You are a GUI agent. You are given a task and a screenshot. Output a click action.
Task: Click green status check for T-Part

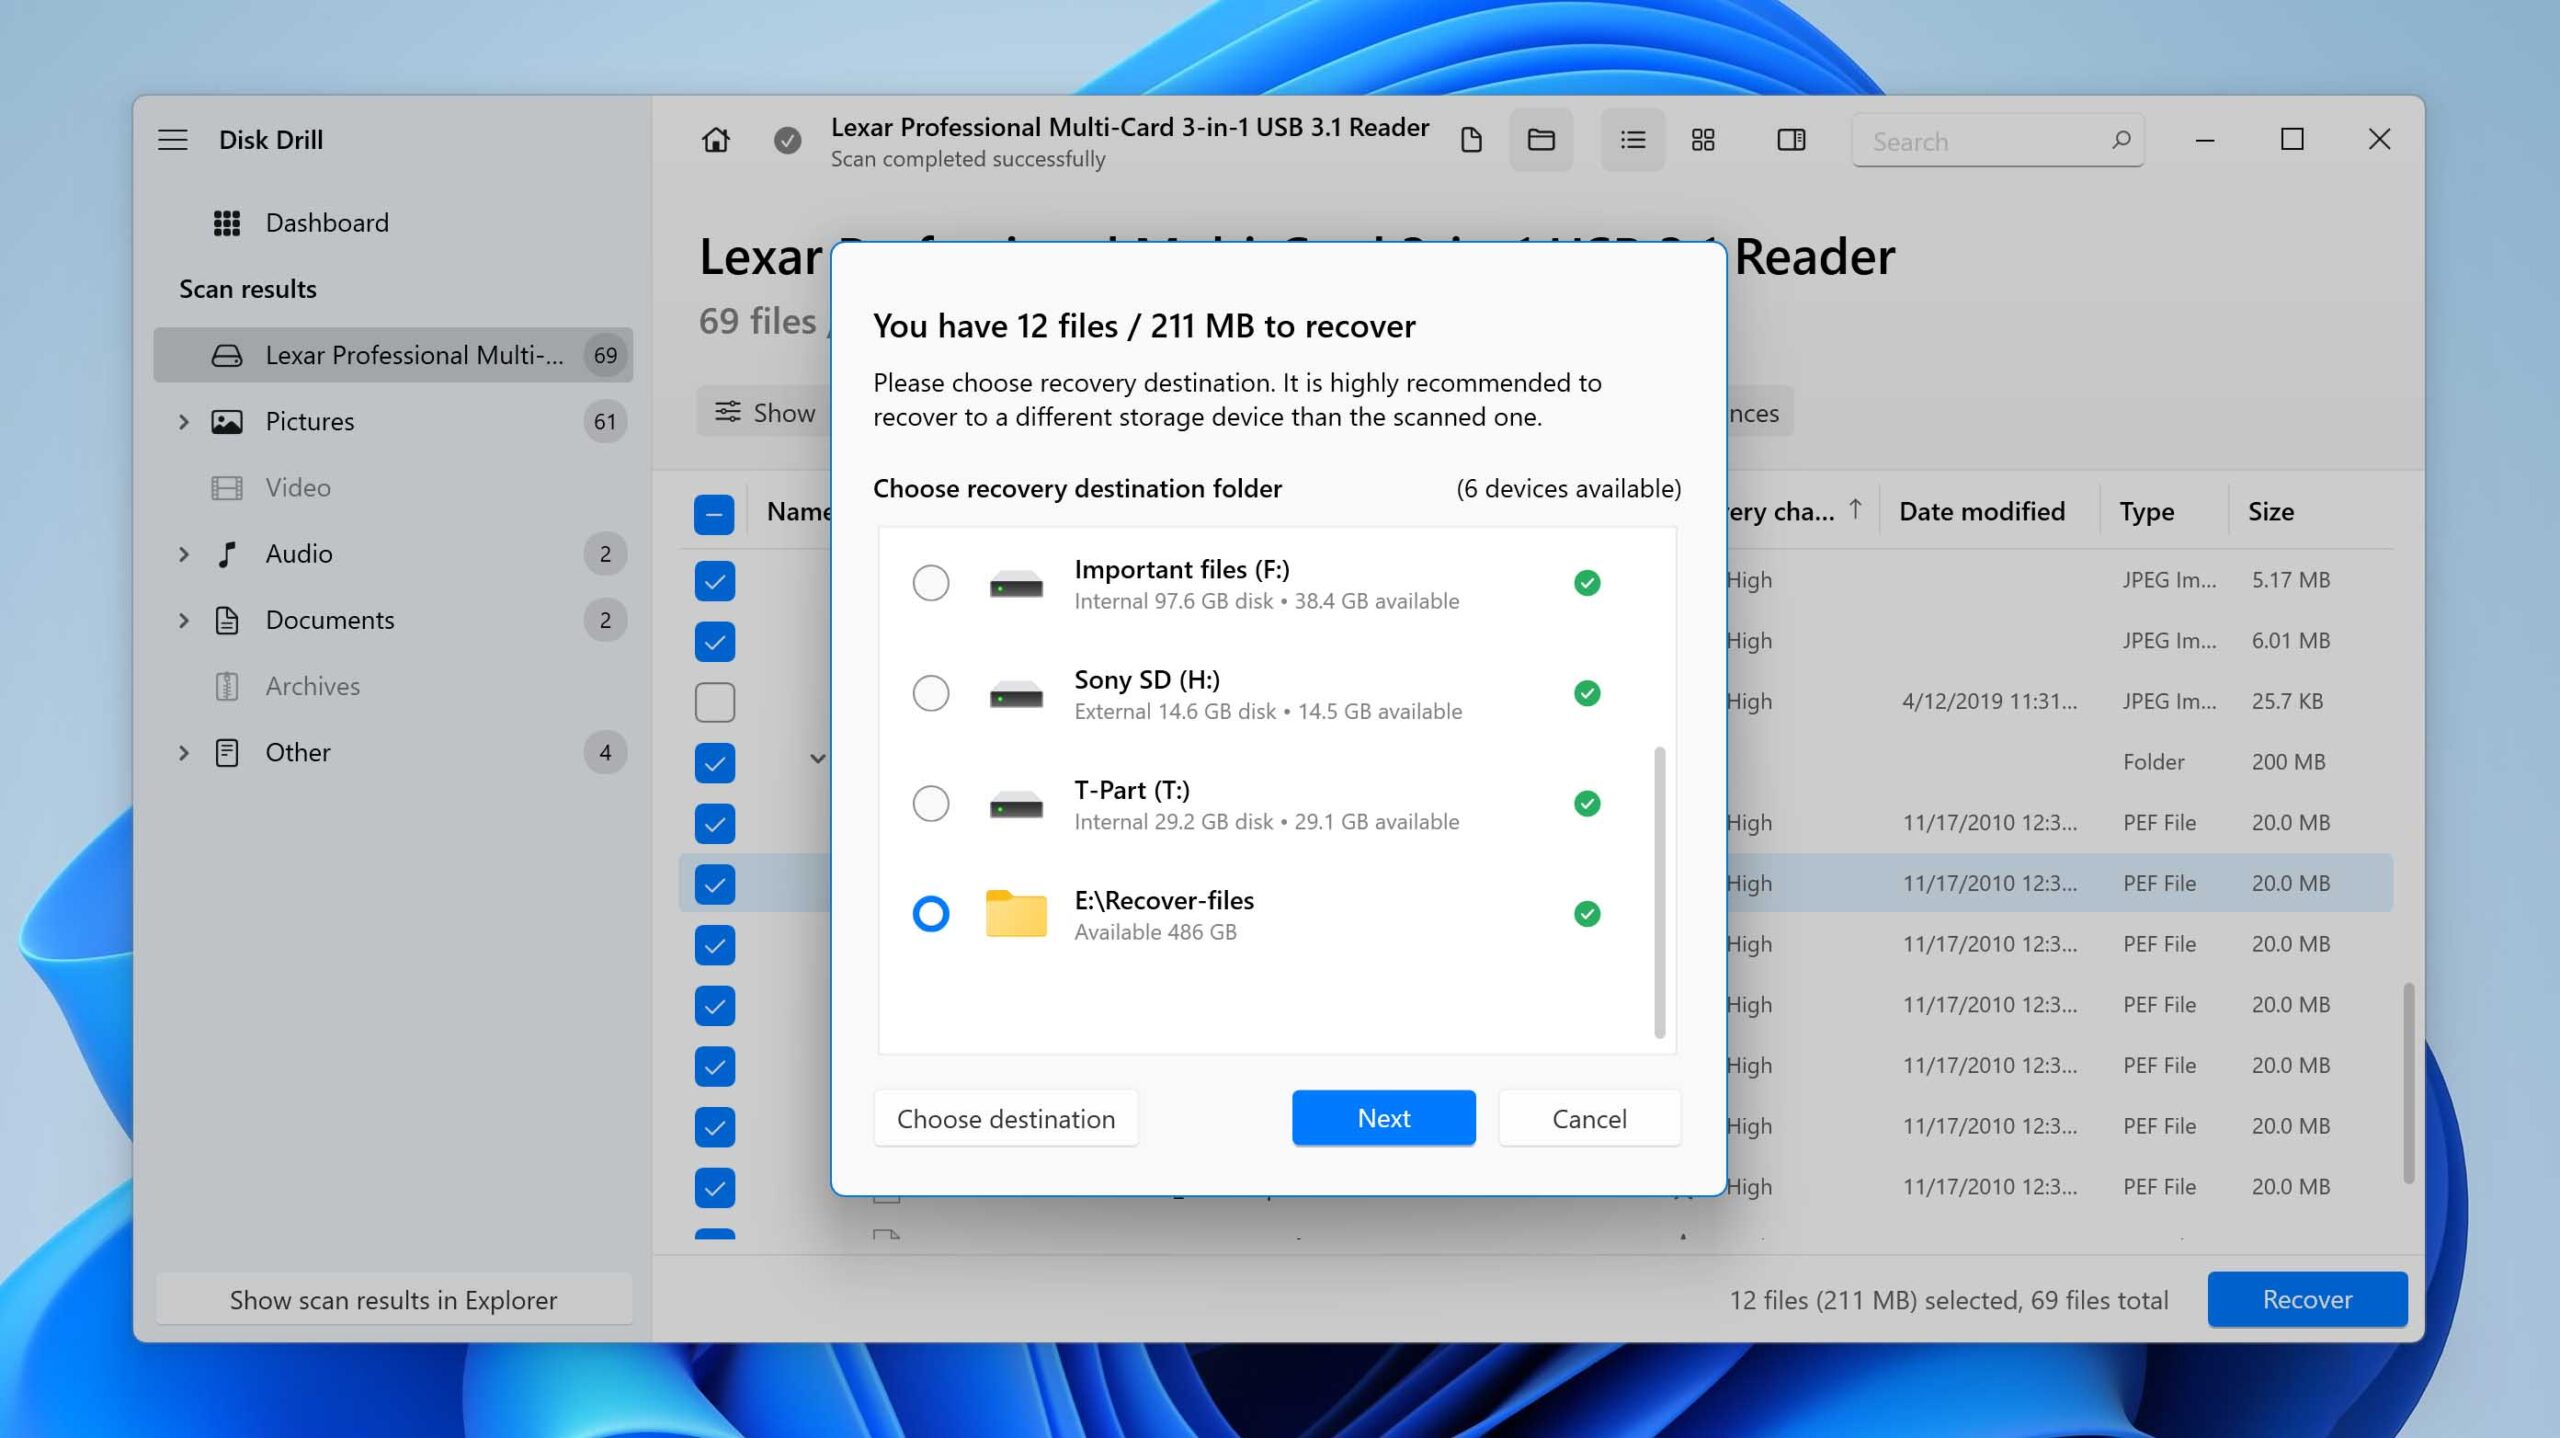pos(1587,803)
